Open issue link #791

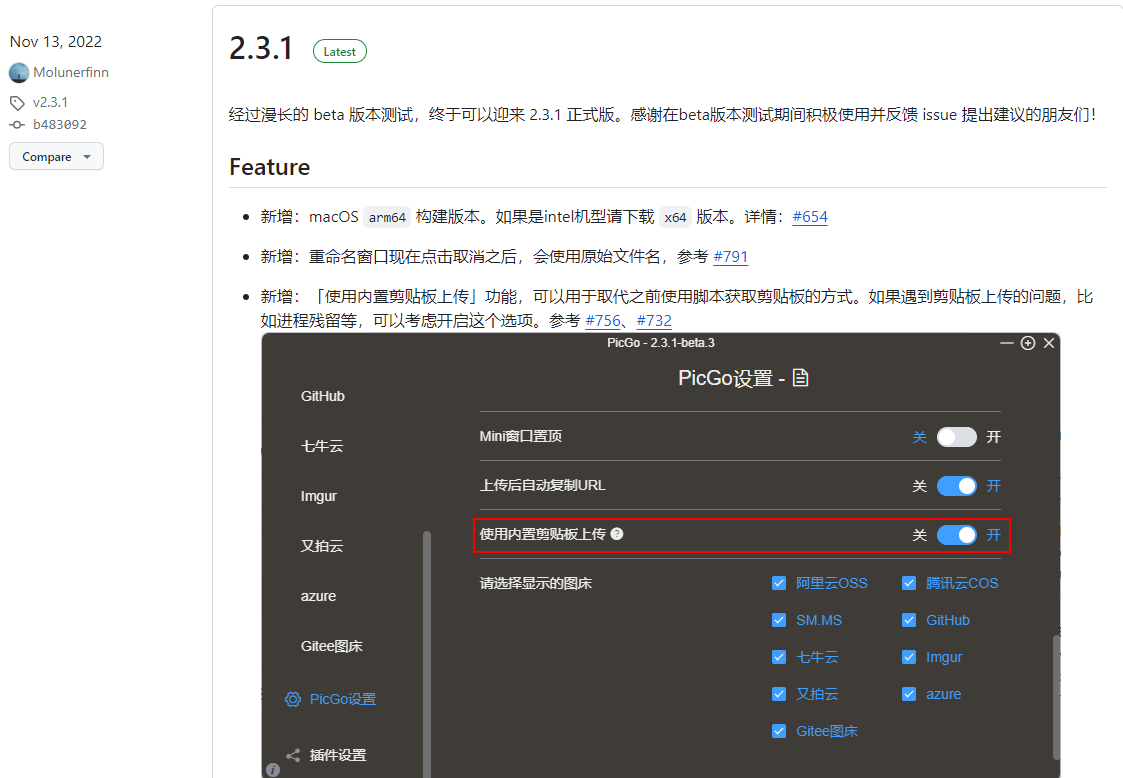pyautogui.click(x=731, y=256)
